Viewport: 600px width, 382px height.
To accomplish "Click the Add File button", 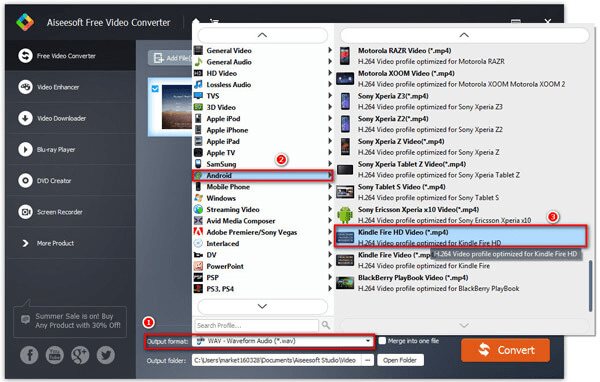I will coord(171,58).
